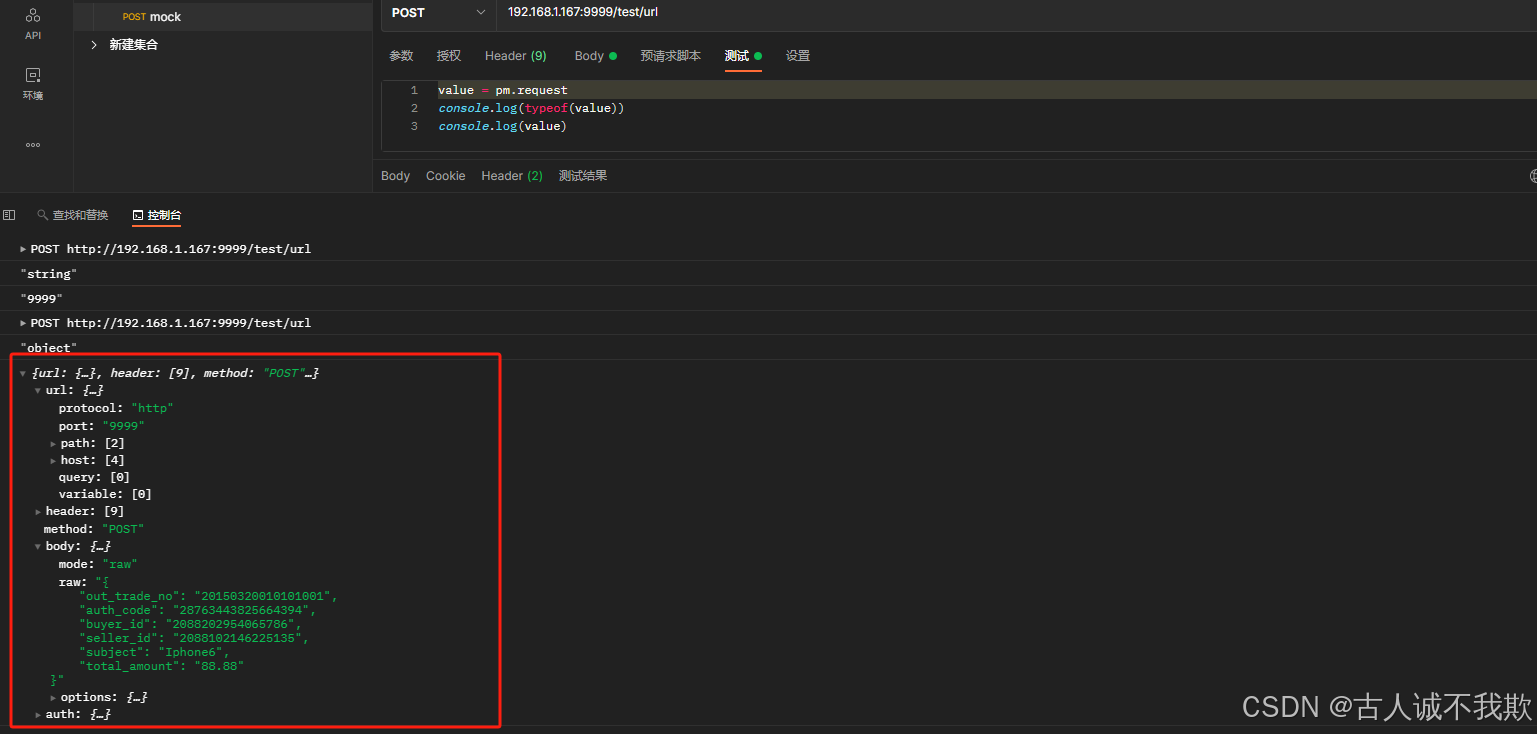The height and width of the screenshot is (734, 1537).
Task: Expand the path: [2] node
Action: click(53, 443)
